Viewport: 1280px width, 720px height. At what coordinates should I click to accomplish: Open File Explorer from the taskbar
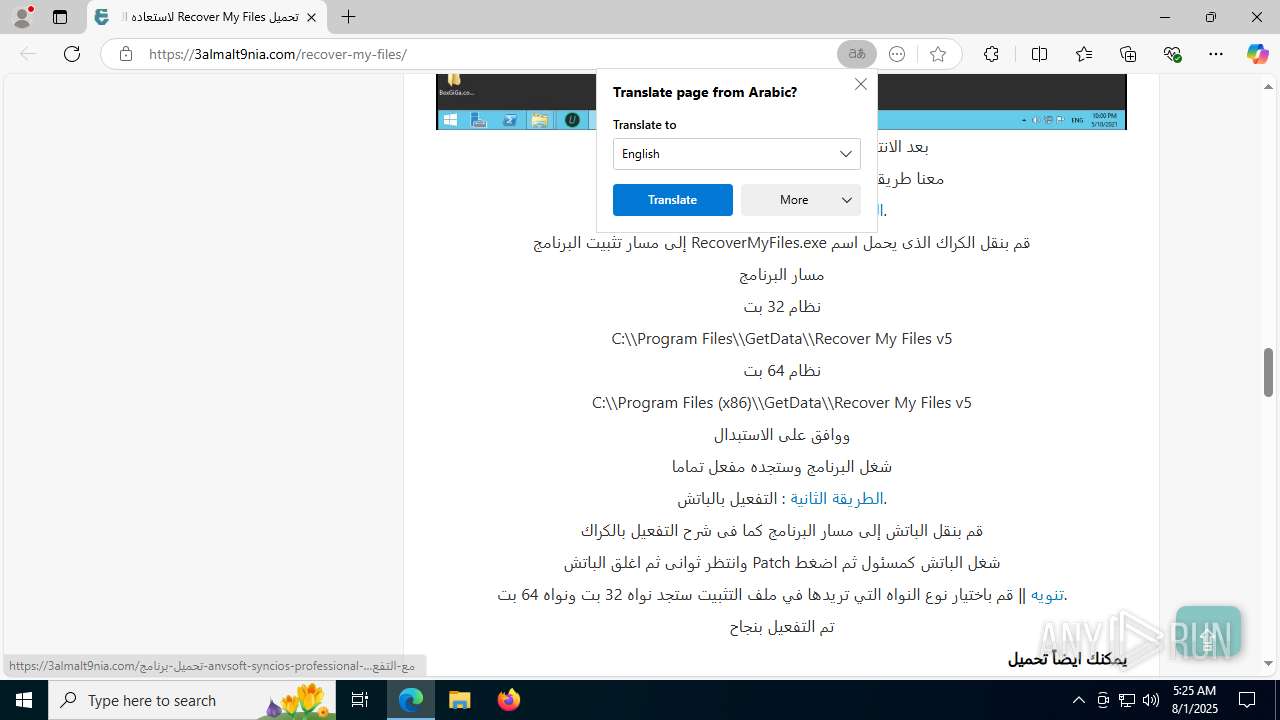459,700
